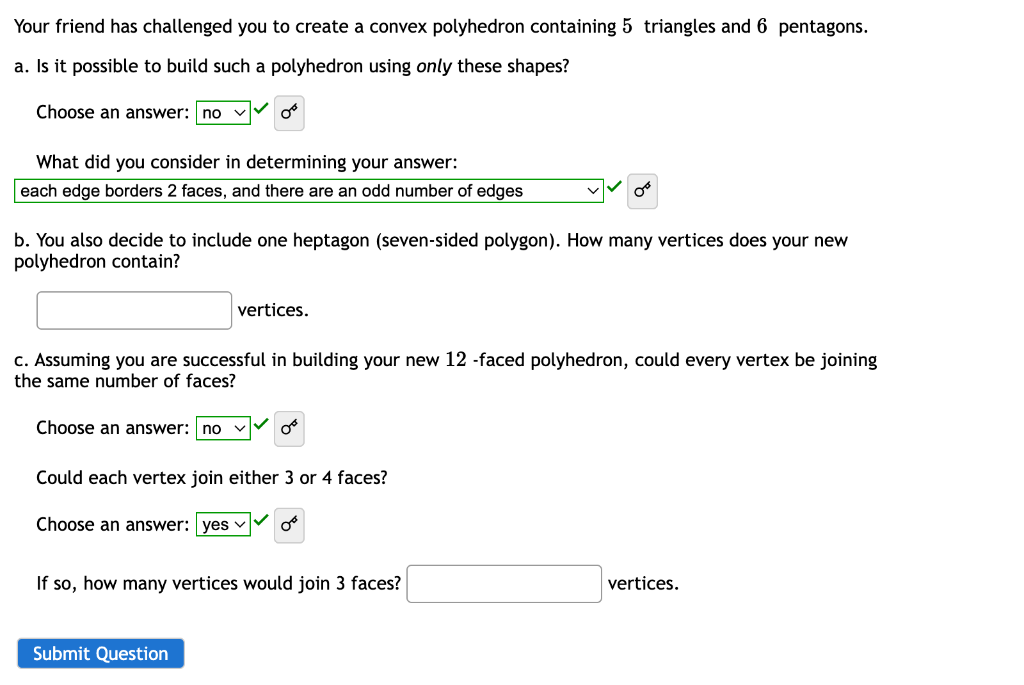Click inside the vertices input box for part b
1024x685 pixels.
point(134,310)
